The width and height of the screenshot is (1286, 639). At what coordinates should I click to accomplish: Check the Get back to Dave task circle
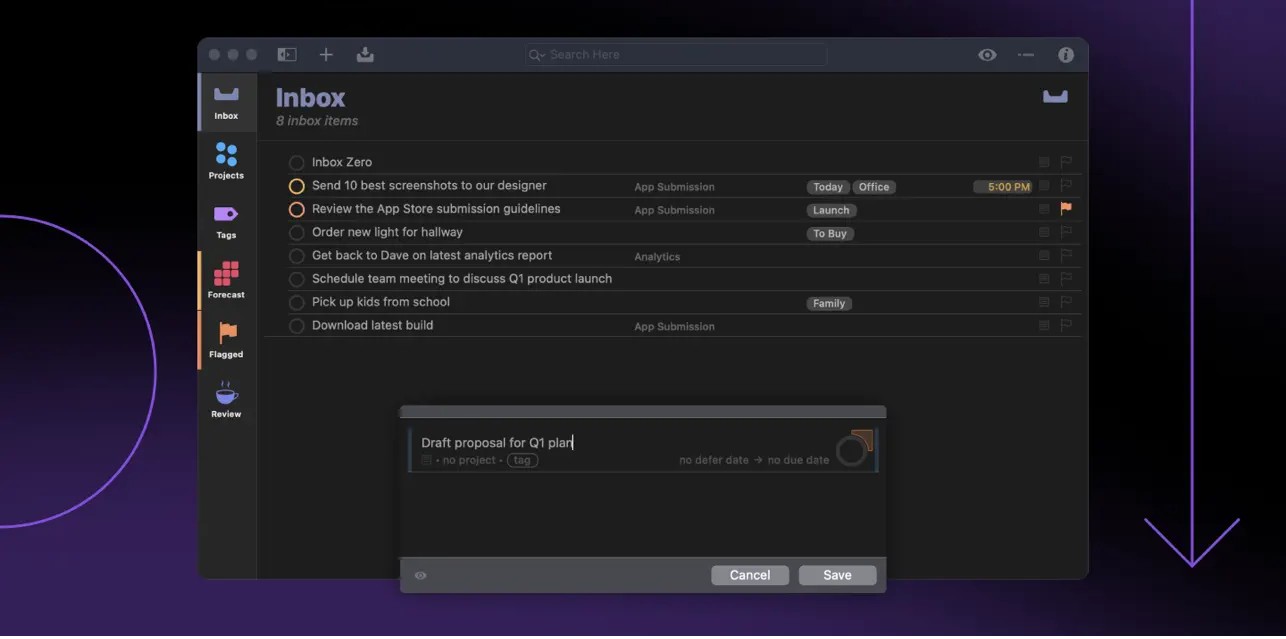click(x=296, y=256)
